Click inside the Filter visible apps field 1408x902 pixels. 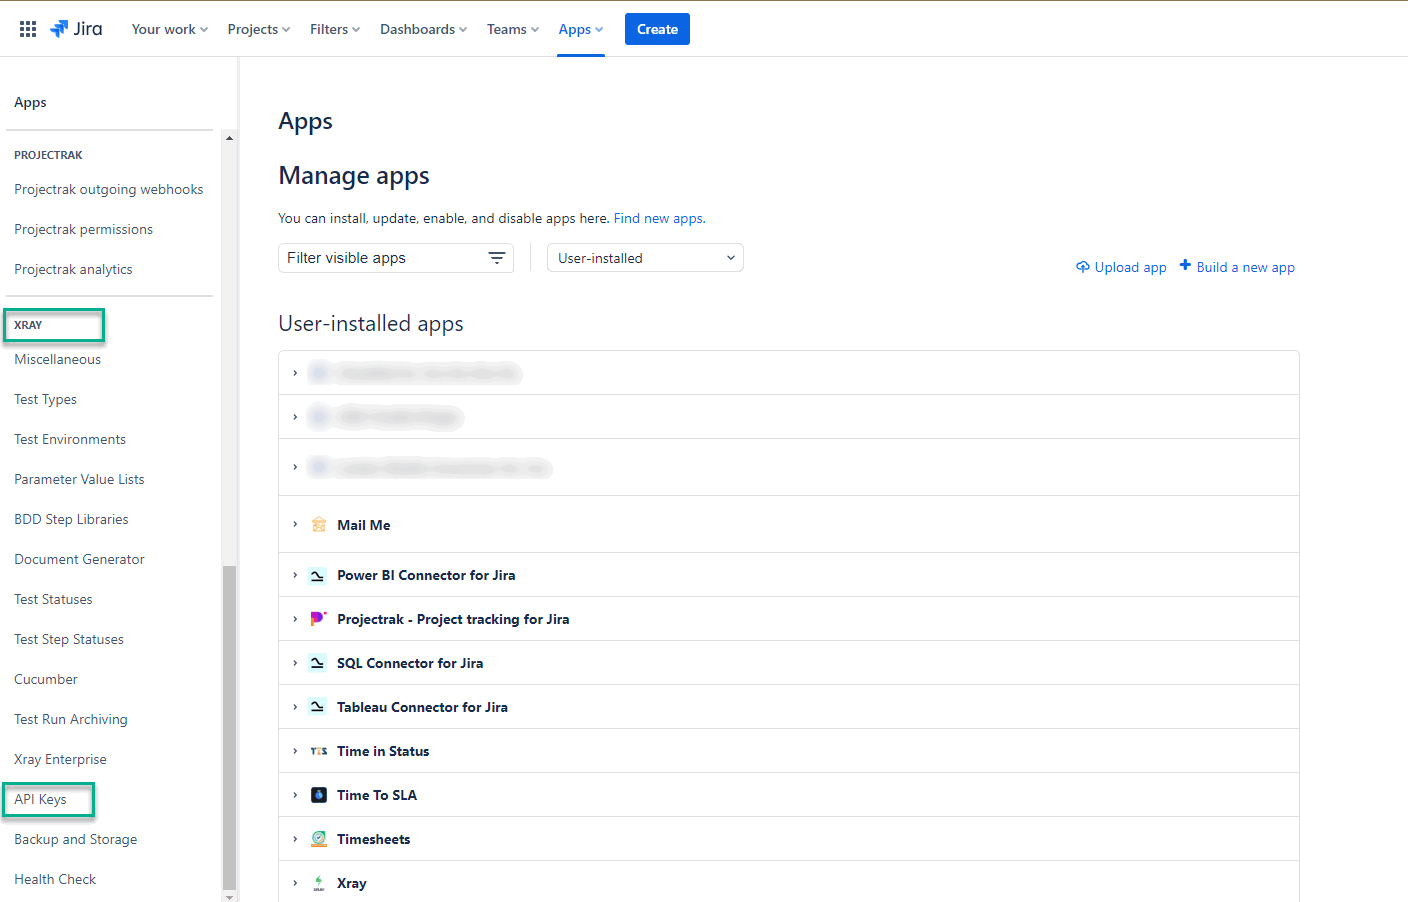[x=380, y=257]
